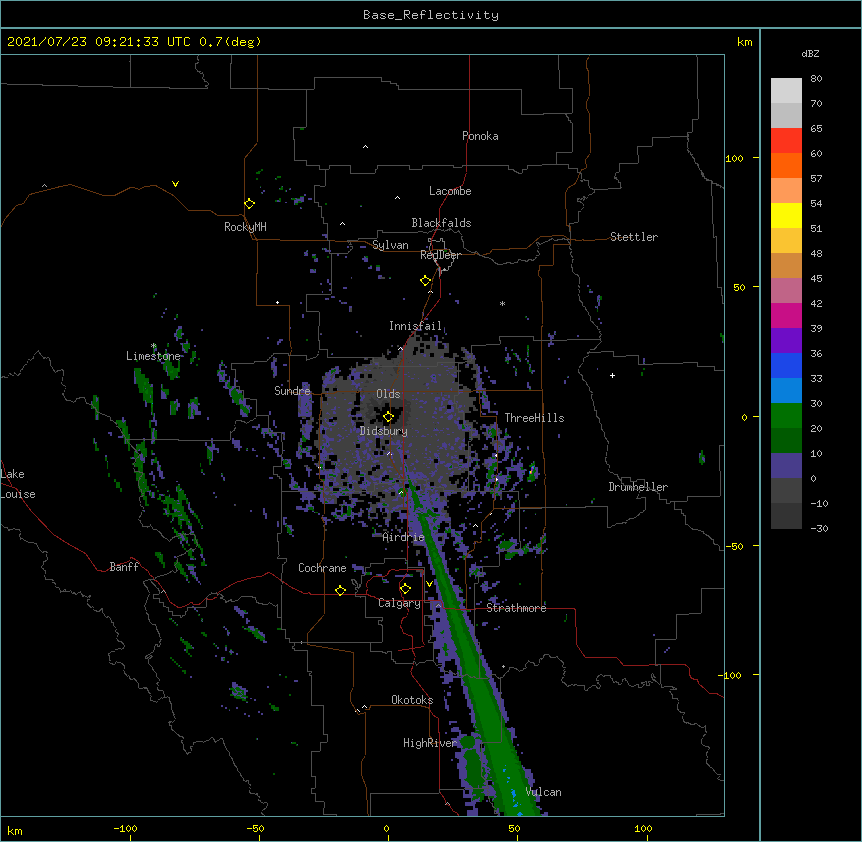This screenshot has width=862, height=842.
Task: Click the Ponoka town label
Action: tap(480, 136)
